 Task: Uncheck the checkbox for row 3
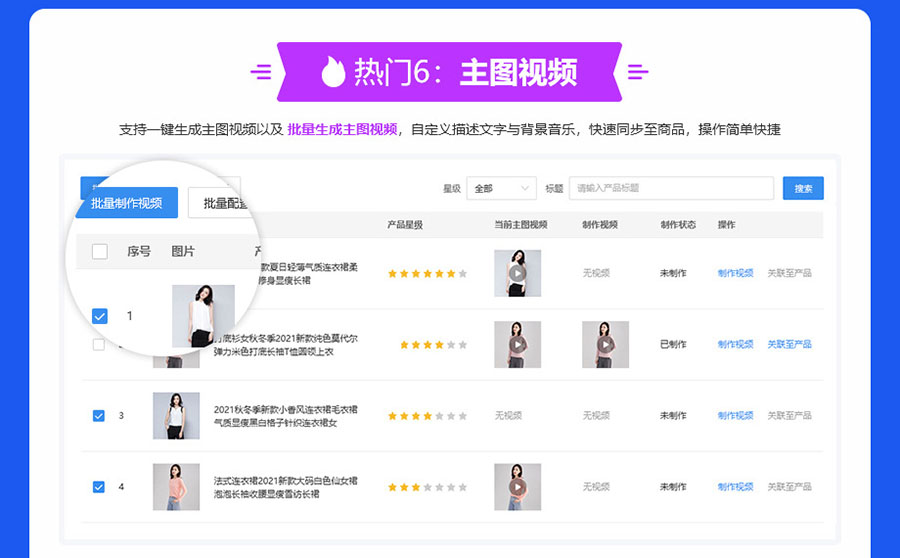[x=98, y=415]
